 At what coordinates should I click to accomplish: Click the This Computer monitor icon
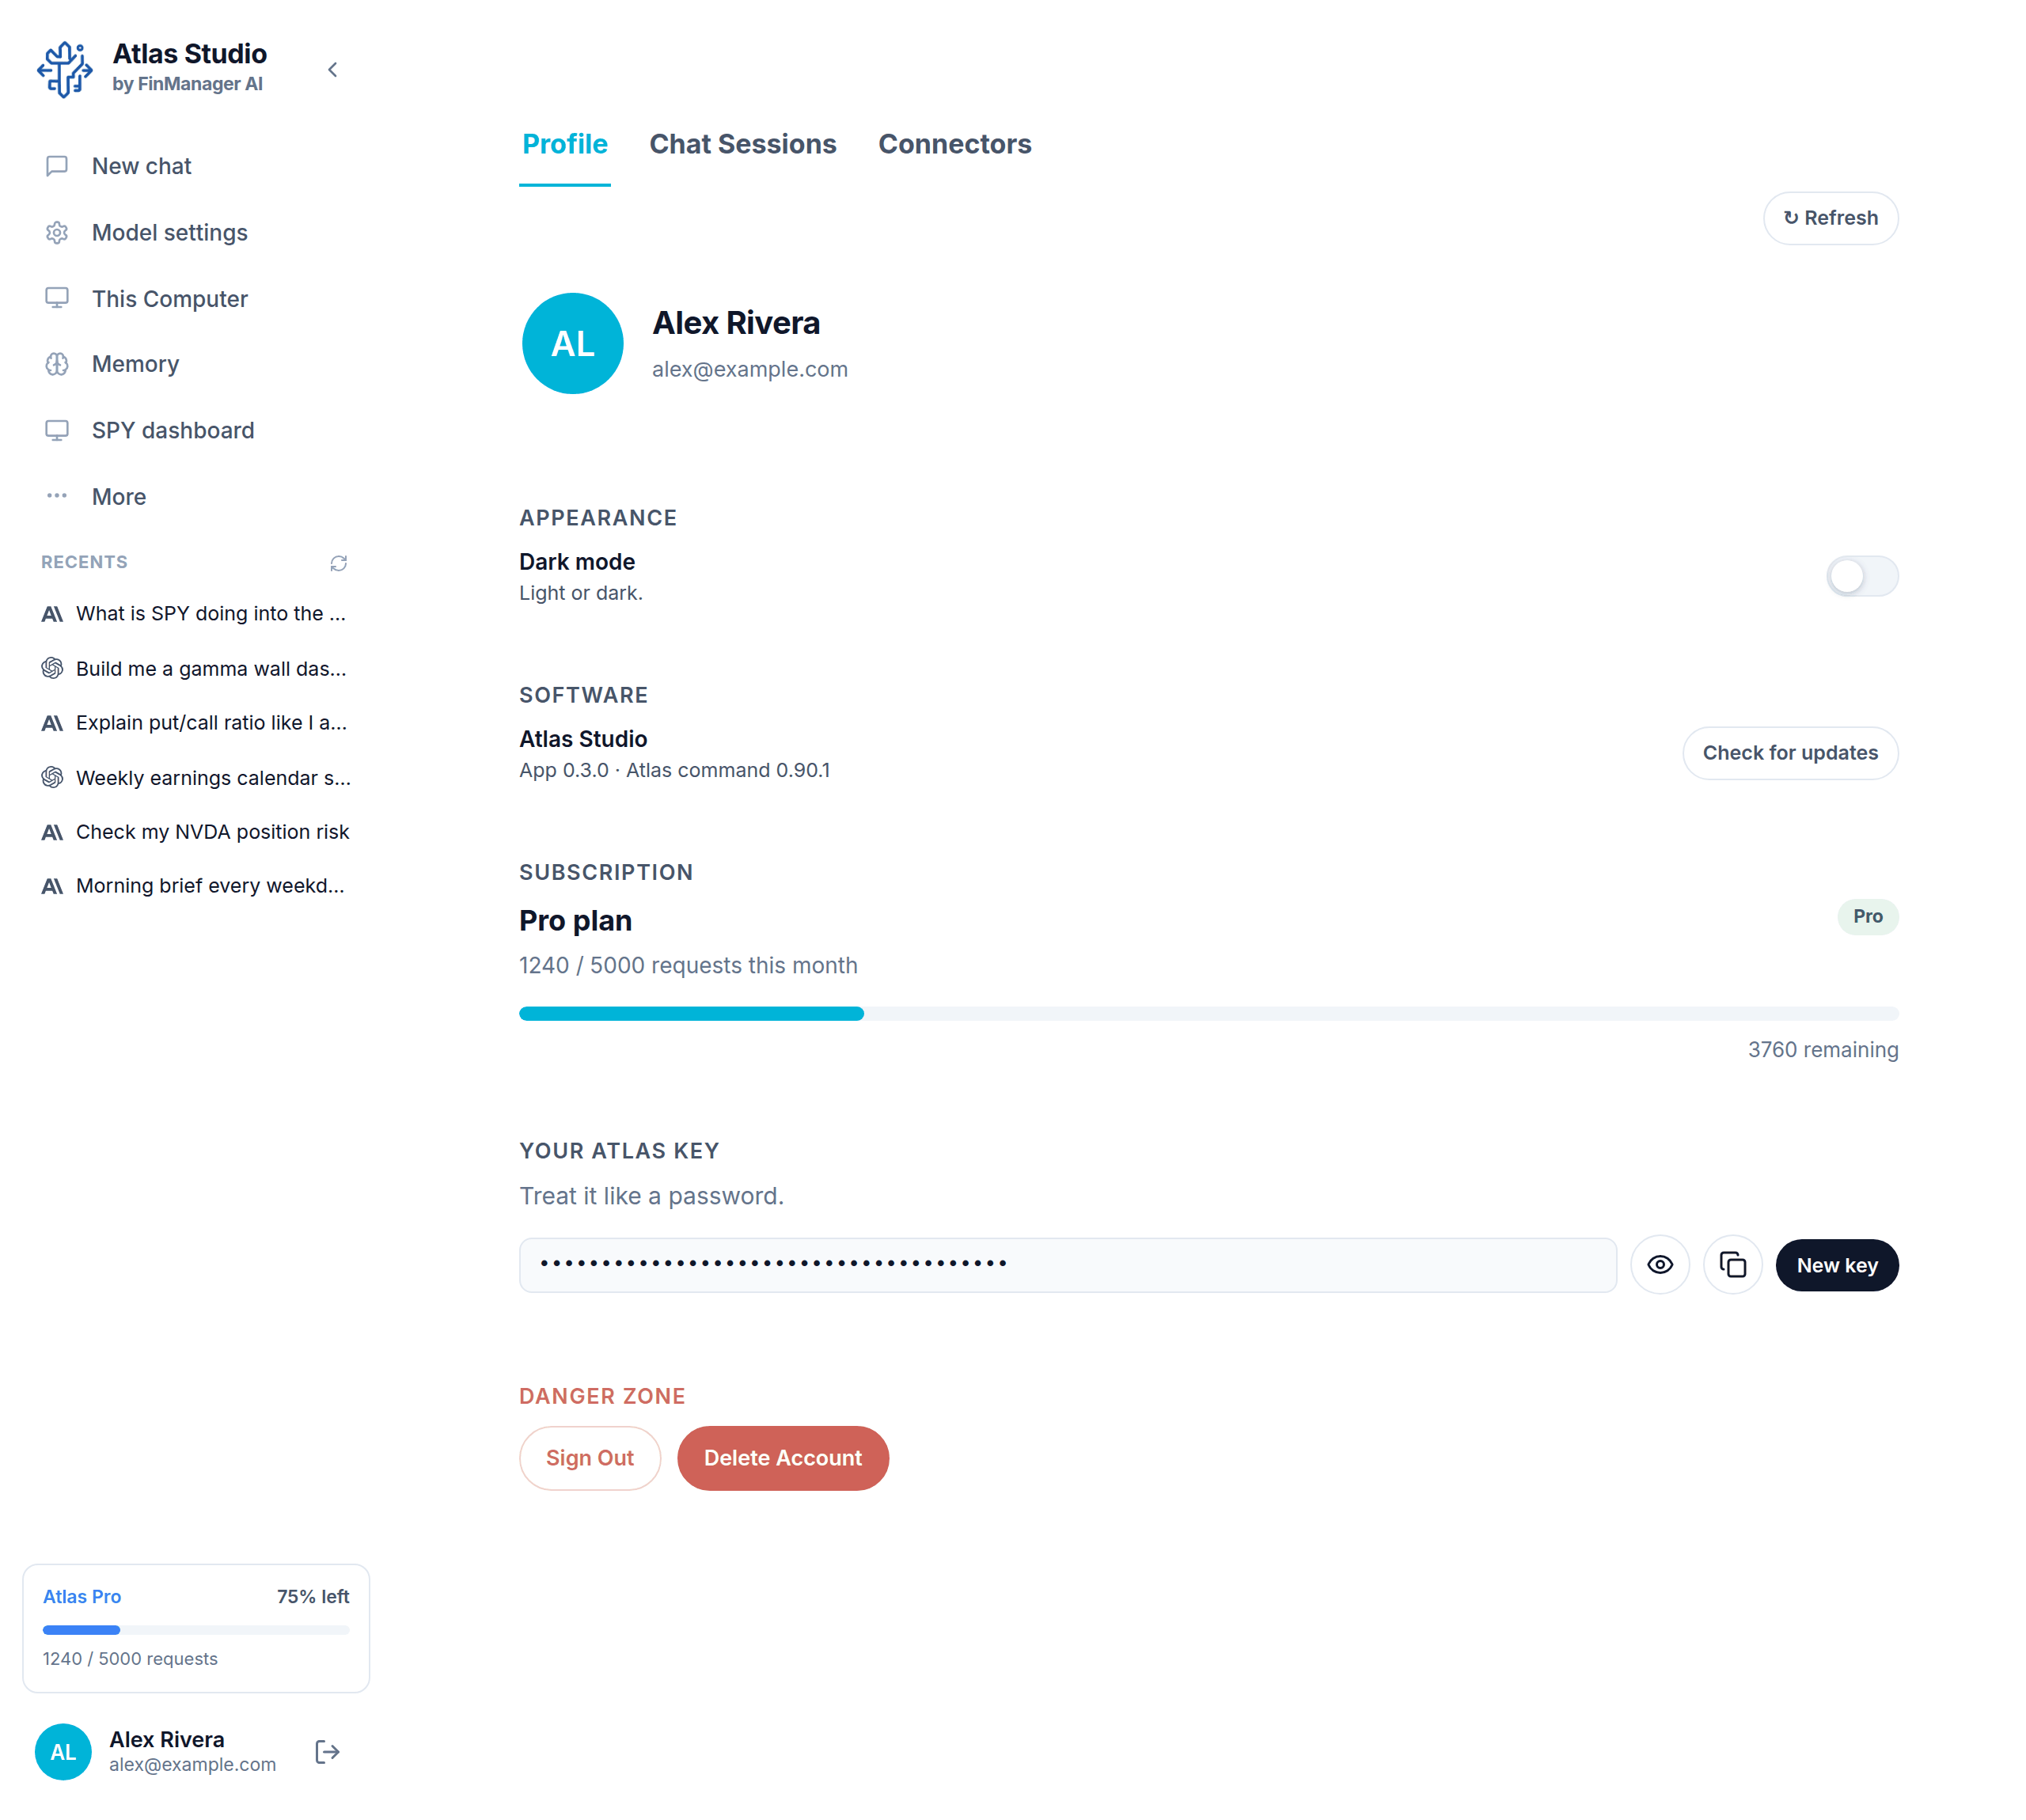57,298
